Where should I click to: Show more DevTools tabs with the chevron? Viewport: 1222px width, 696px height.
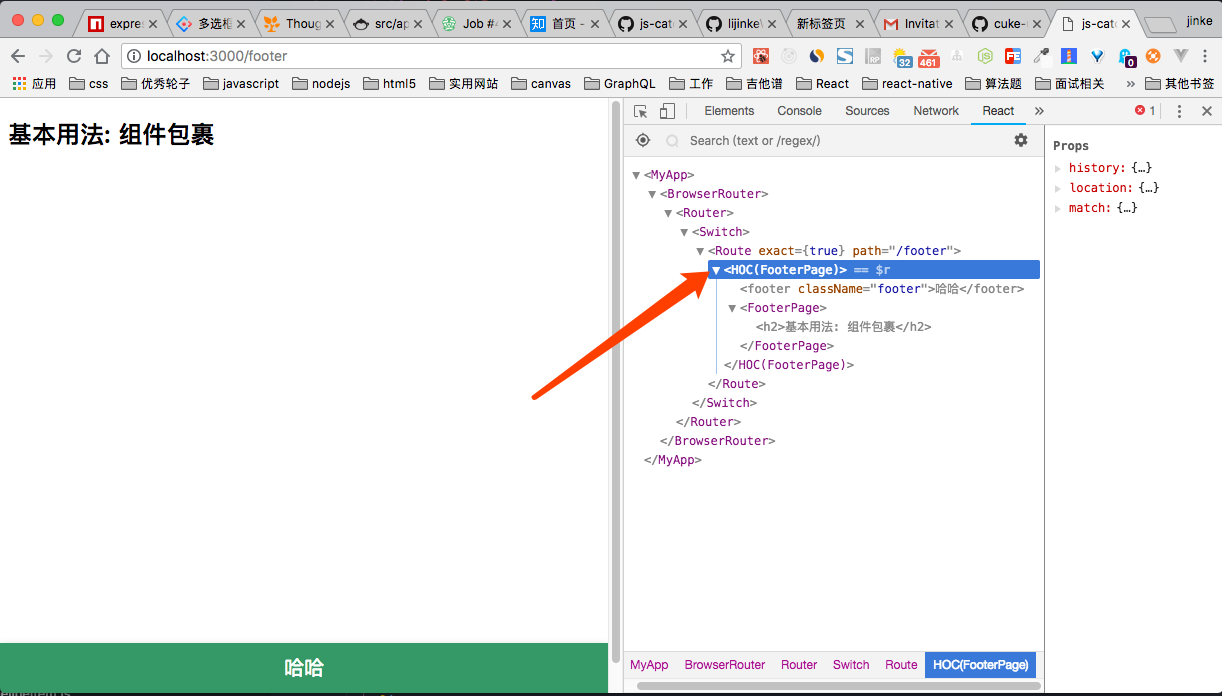pos(1039,111)
